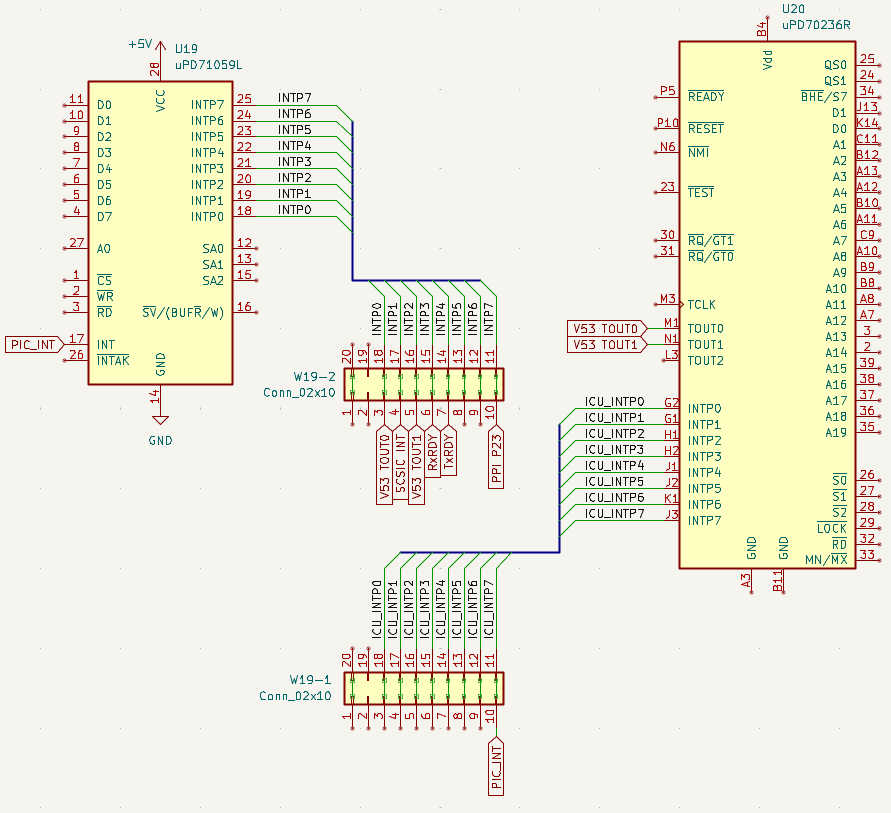This screenshot has height=813, width=891.
Task: Click the uPD70236R value text of U20
Action: pyautogui.click(x=816, y=23)
